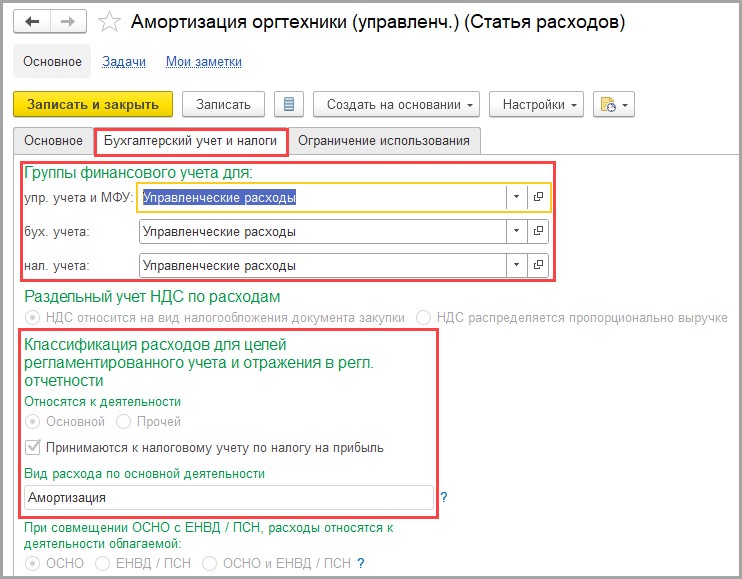Expand the упр. учета и МФУ dropdown arrow

(516, 197)
